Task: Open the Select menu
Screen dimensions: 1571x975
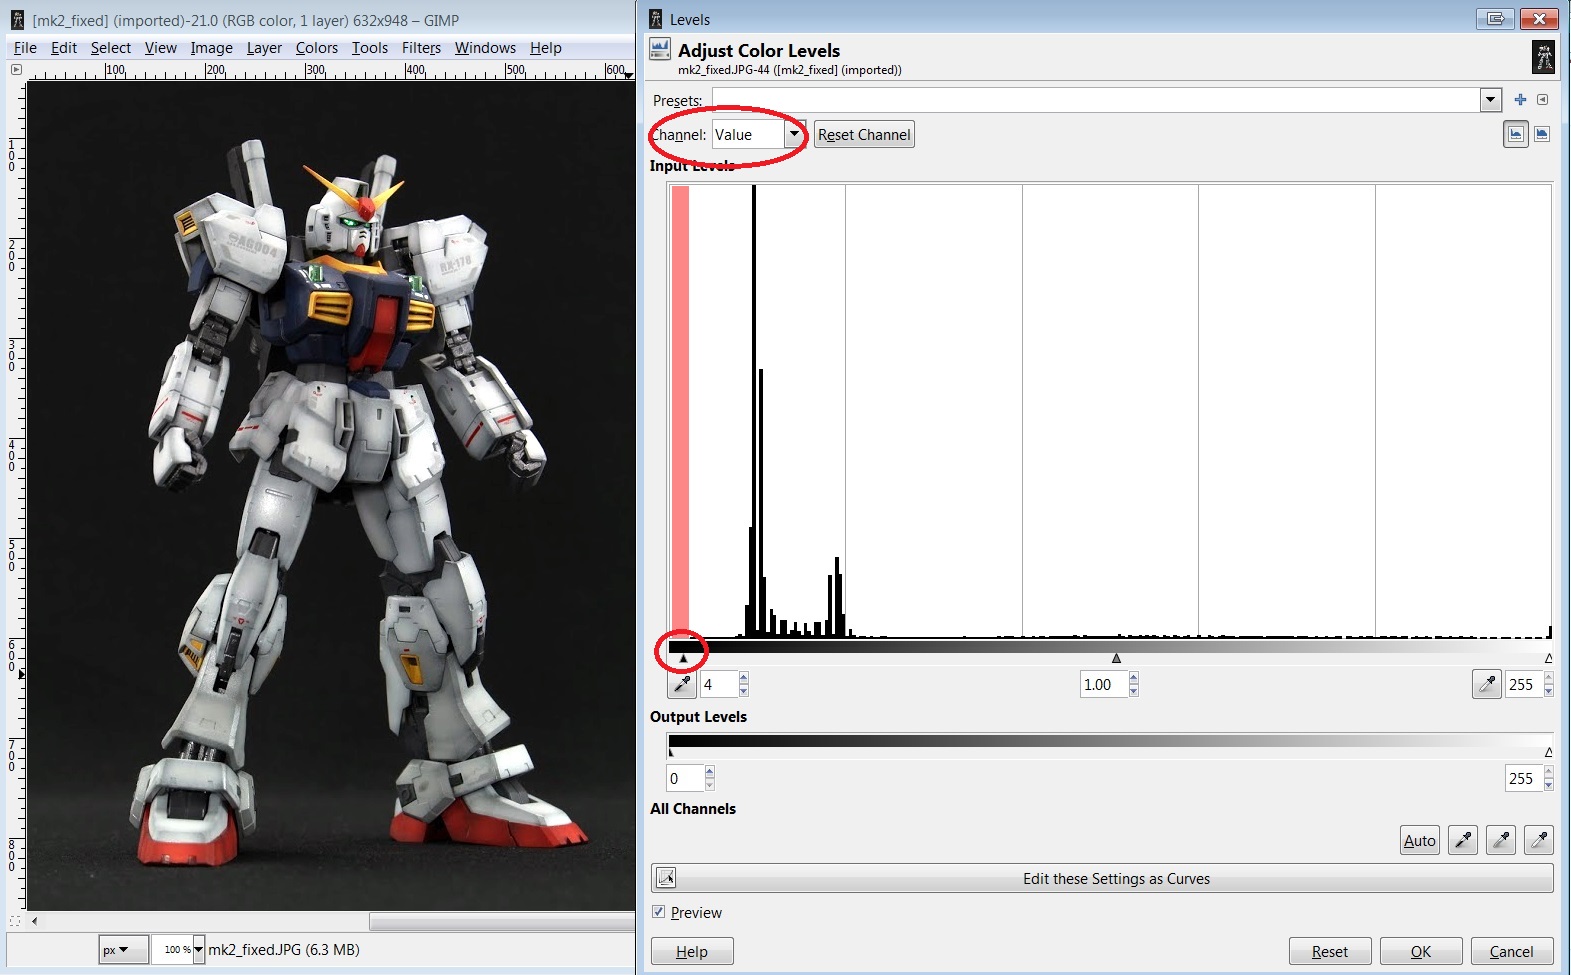Action: pos(110,47)
